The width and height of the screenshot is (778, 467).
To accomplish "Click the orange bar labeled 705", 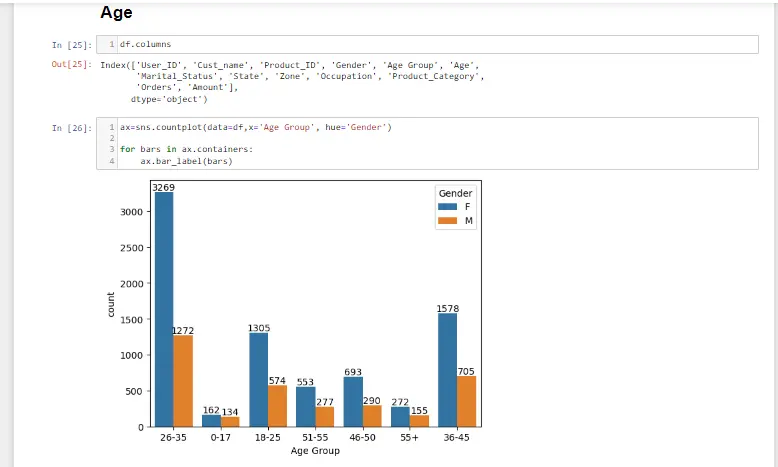I will pos(466,401).
